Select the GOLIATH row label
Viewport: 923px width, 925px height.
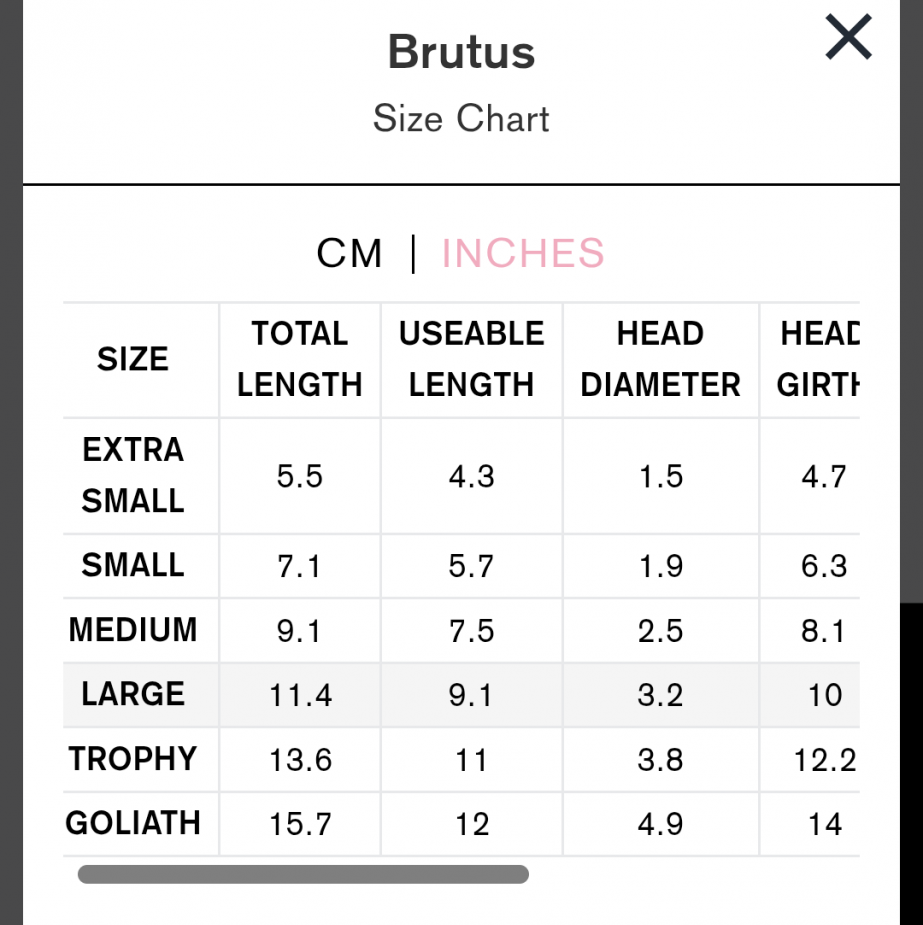coord(133,823)
